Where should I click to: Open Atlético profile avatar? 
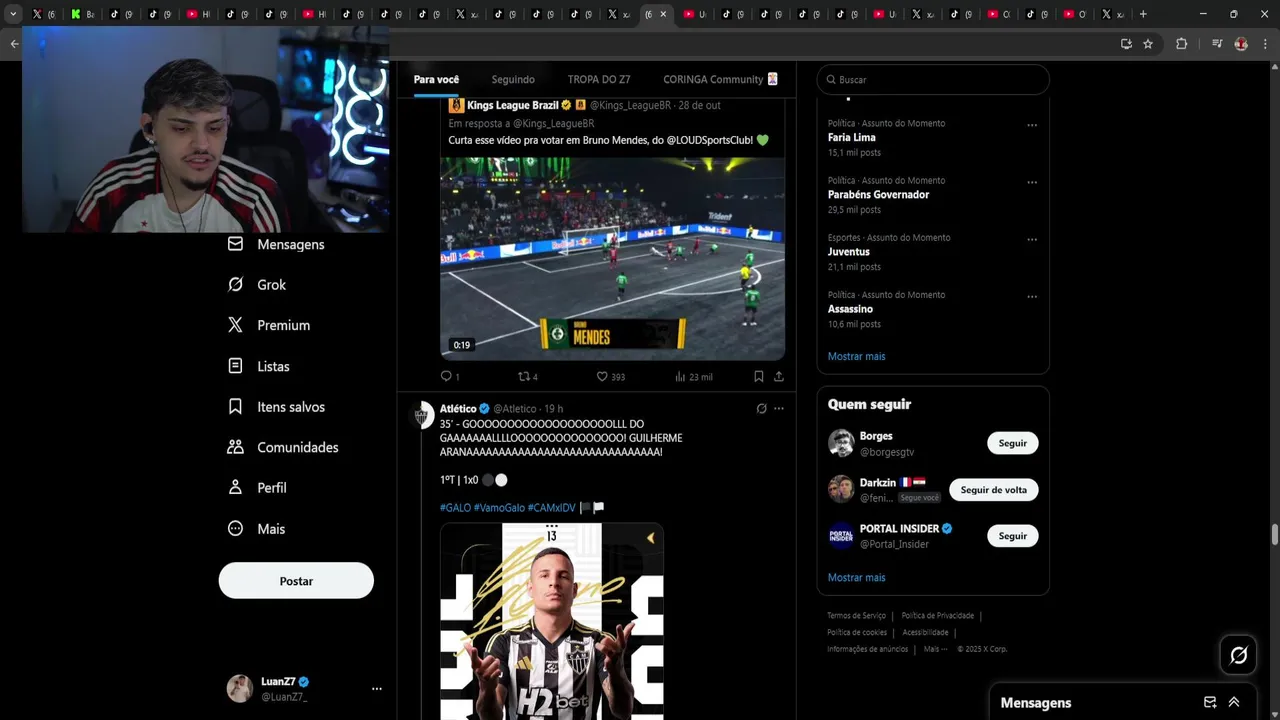[x=423, y=415]
